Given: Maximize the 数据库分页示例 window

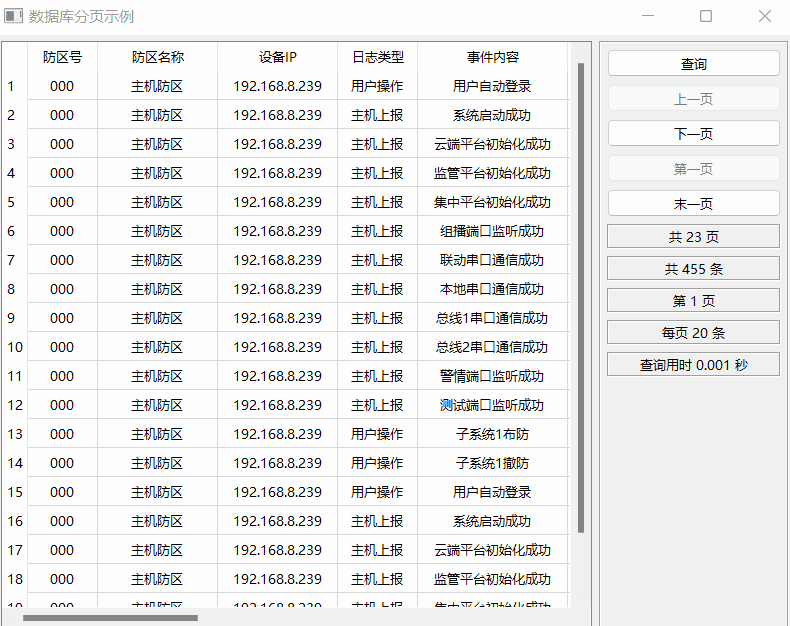Looking at the screenshot, I should 706,16.
